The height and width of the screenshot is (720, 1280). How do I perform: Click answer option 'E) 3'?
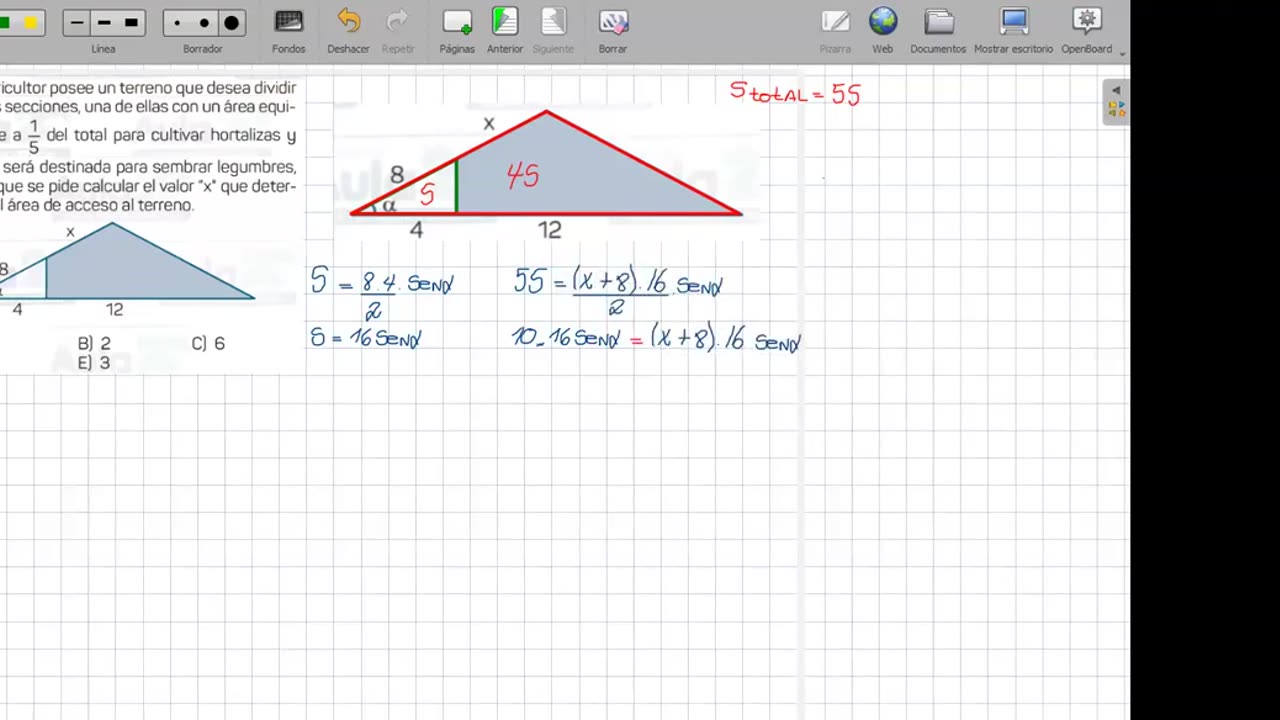coord(94,363)
